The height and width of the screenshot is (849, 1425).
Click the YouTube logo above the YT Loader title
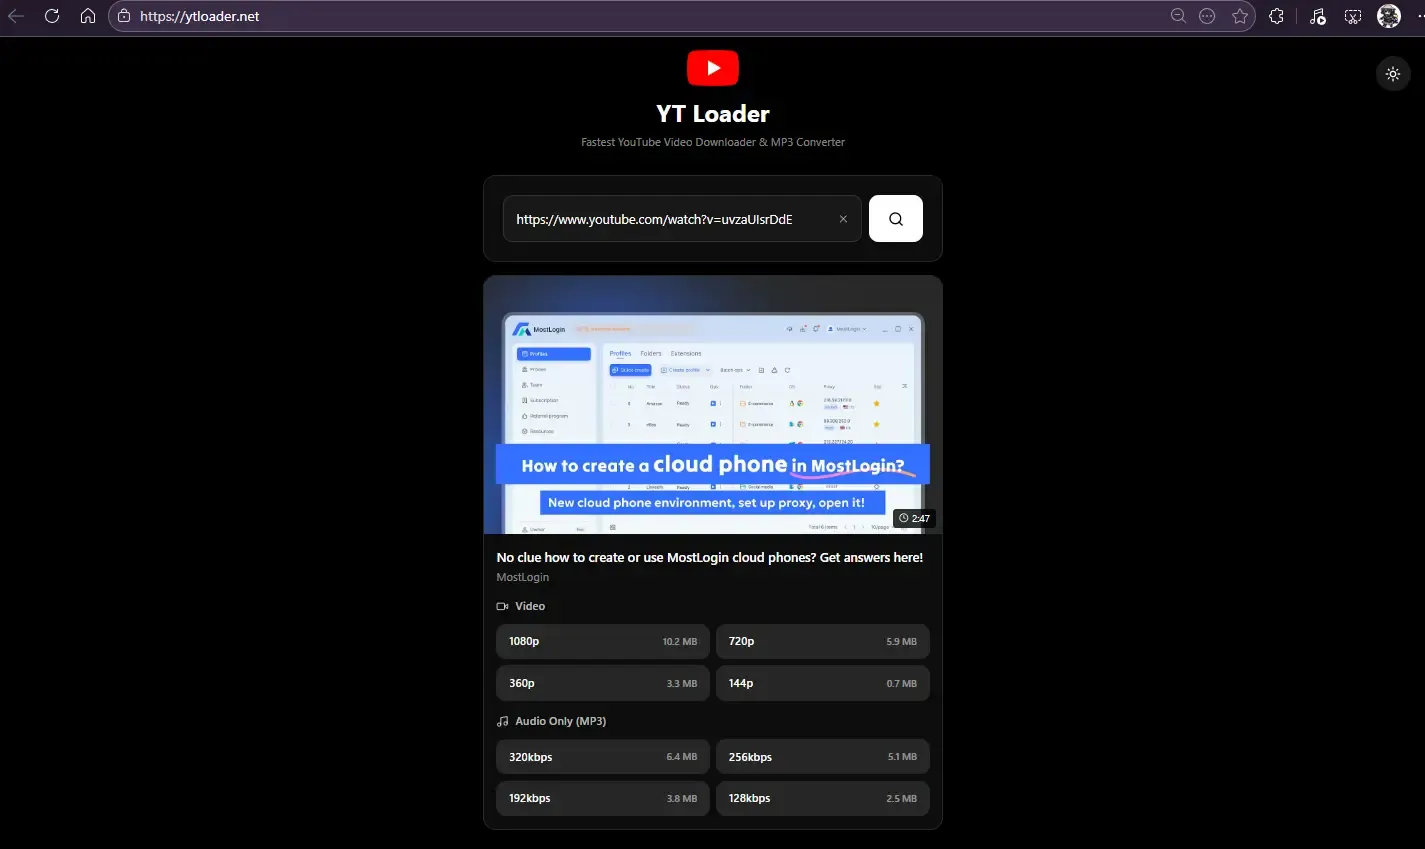tap(712, 67)
